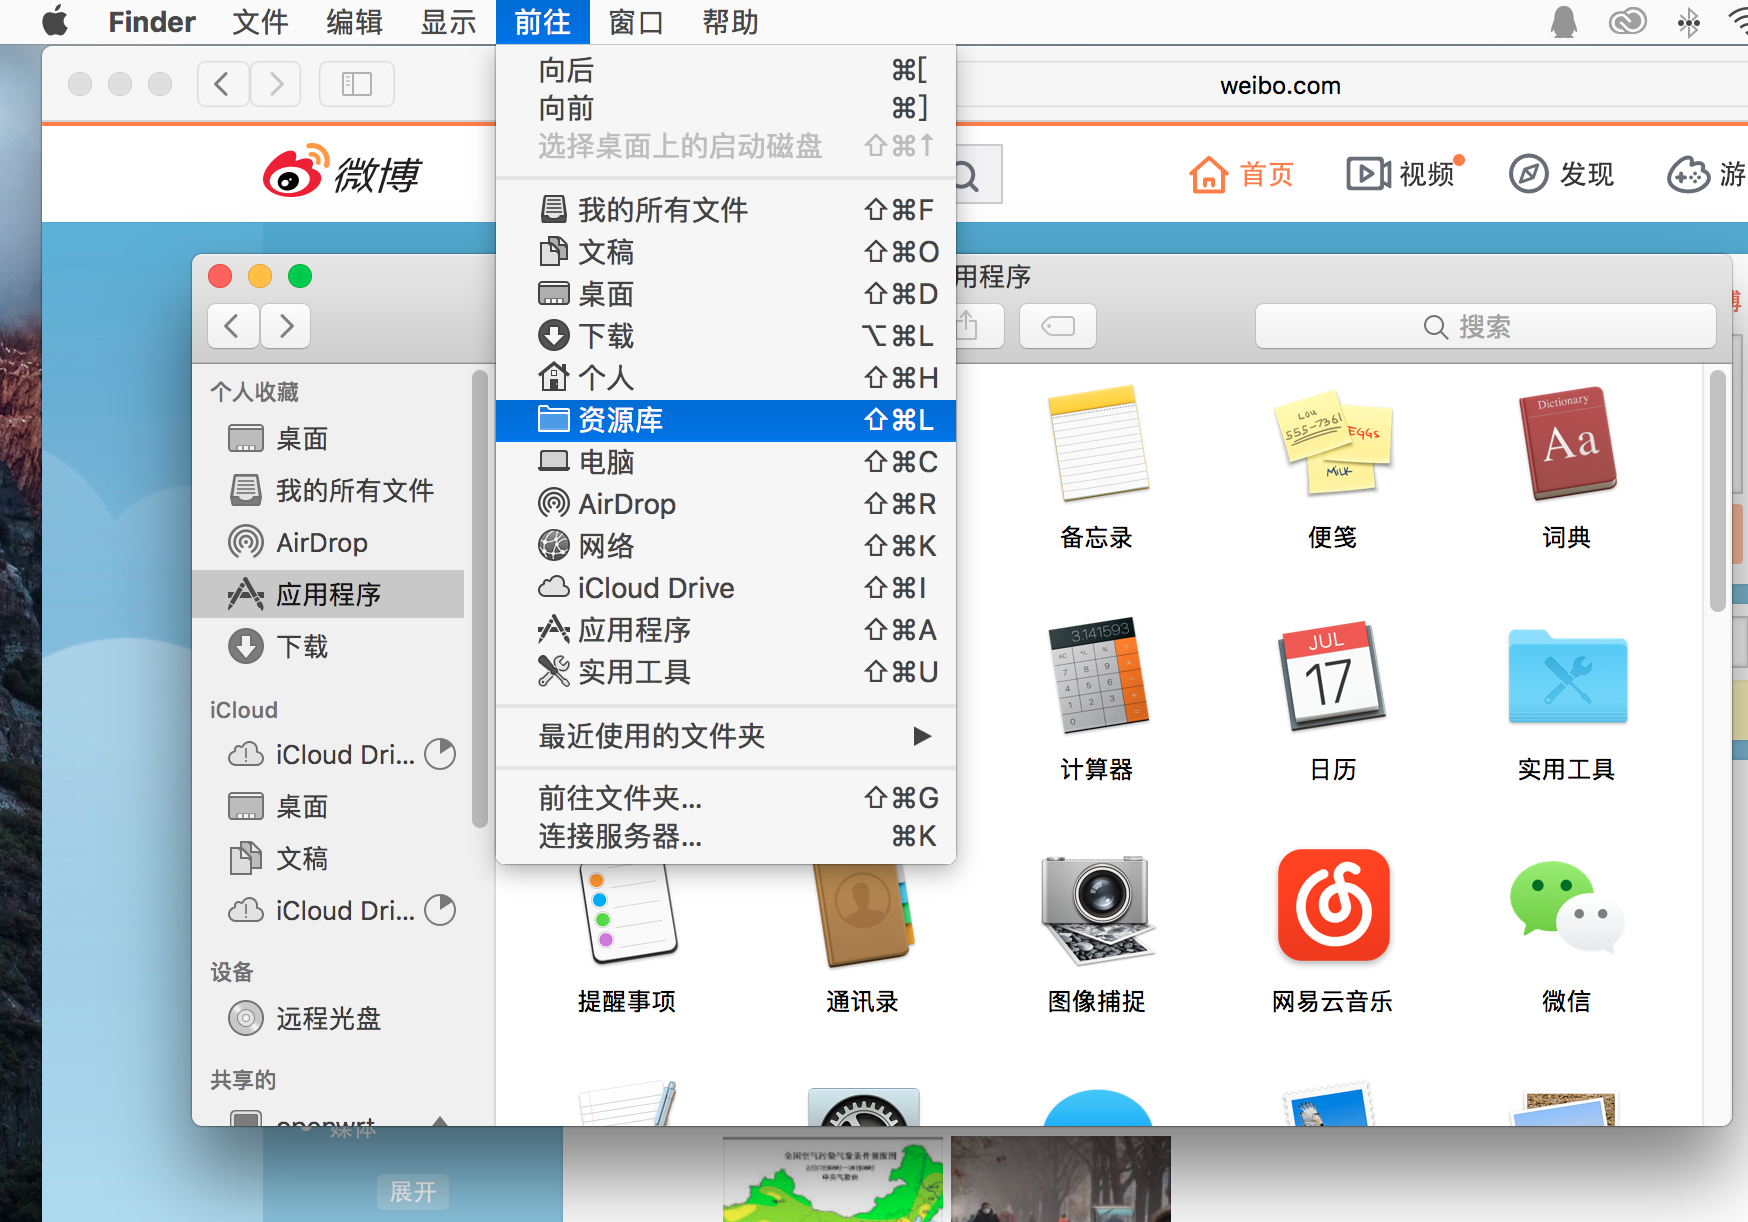Image resolution: width=1748 pixels, height=1222 pixels.
Task: Choose 我的所有文件 in the 前往 menu
Action: [x=726, y=210]
